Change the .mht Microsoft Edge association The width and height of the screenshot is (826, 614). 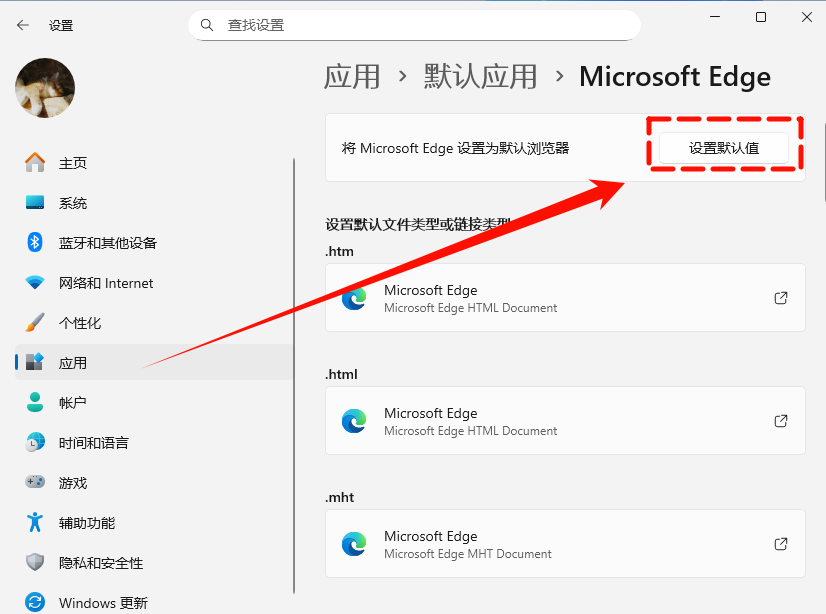pos(565,544)
